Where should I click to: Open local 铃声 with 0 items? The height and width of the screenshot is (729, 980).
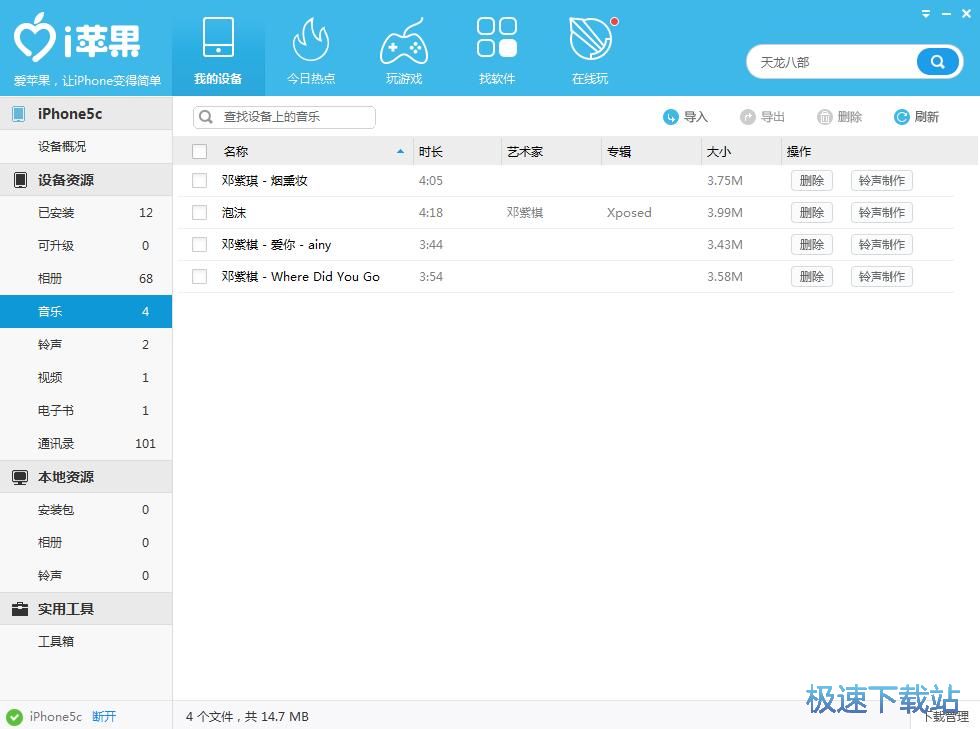click(86, 576)
